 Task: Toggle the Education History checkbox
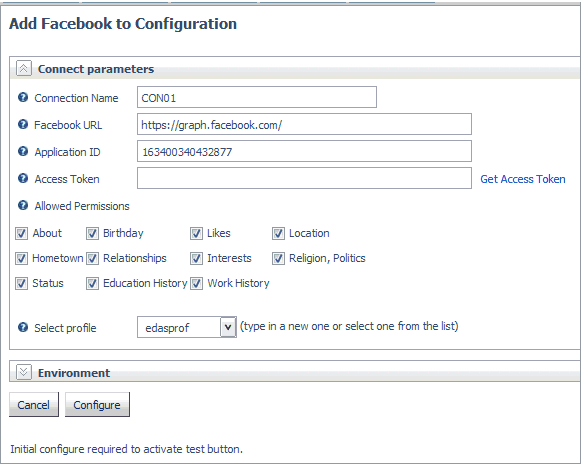(x=92, y=284)
